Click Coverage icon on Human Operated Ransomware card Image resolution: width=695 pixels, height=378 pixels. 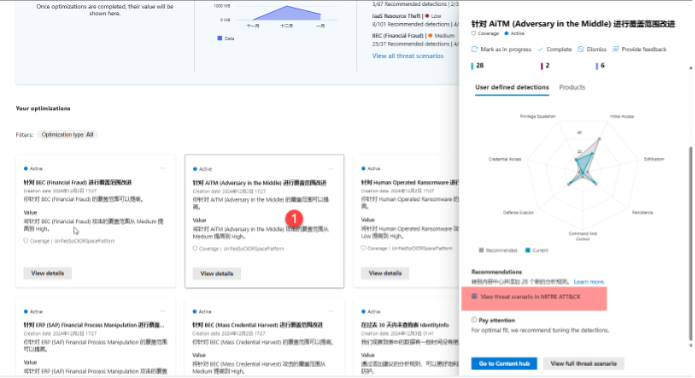[x=363, y=248]
